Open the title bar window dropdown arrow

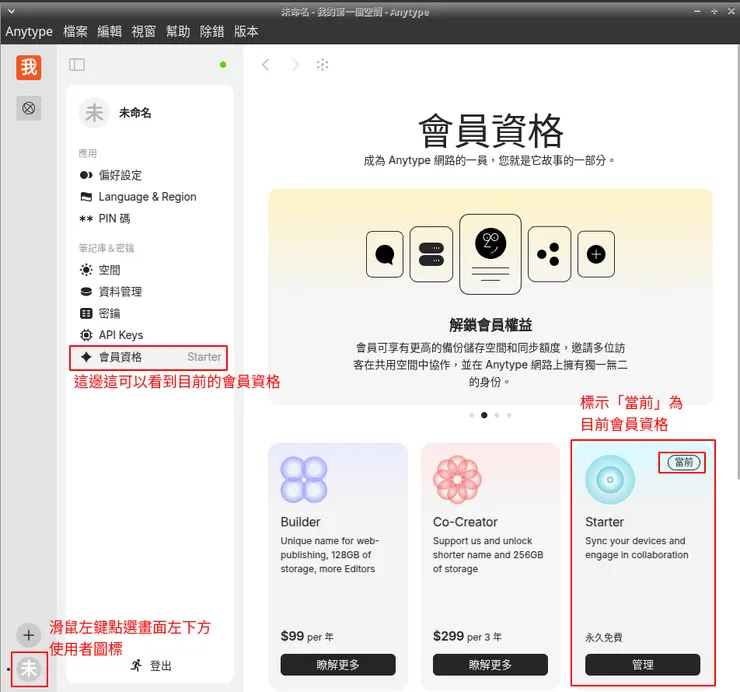[x=12, y=11]
